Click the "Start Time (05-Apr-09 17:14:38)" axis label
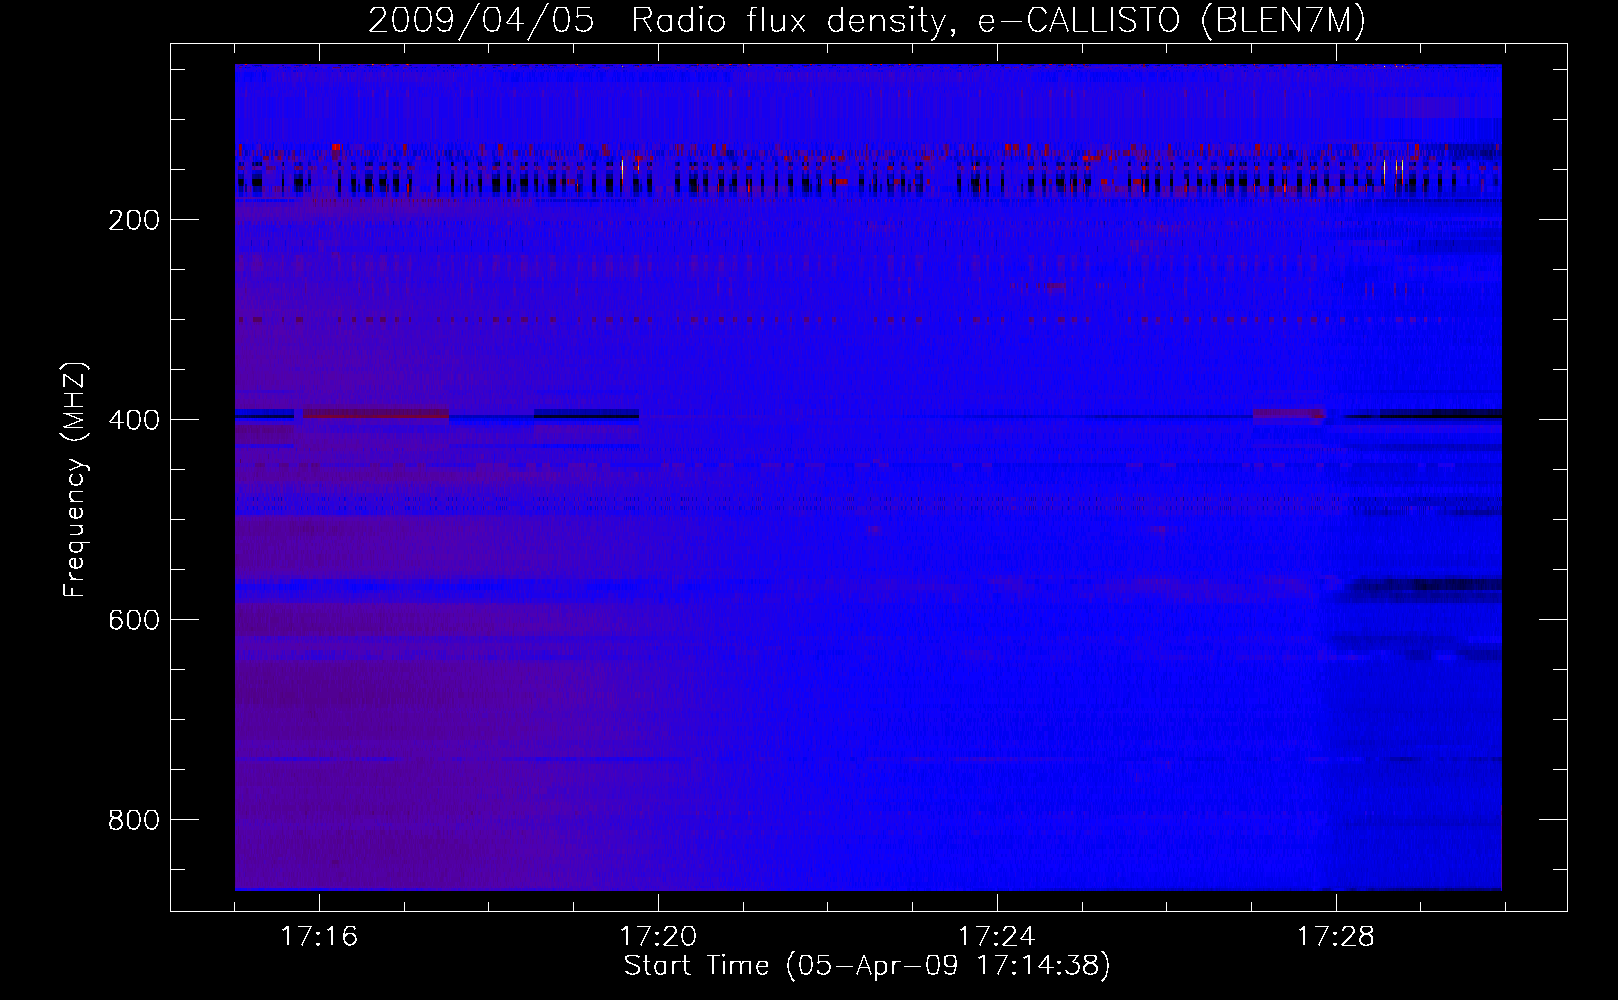Image resolution: width=1618 pixels, height=1000 pixels. 867,966
